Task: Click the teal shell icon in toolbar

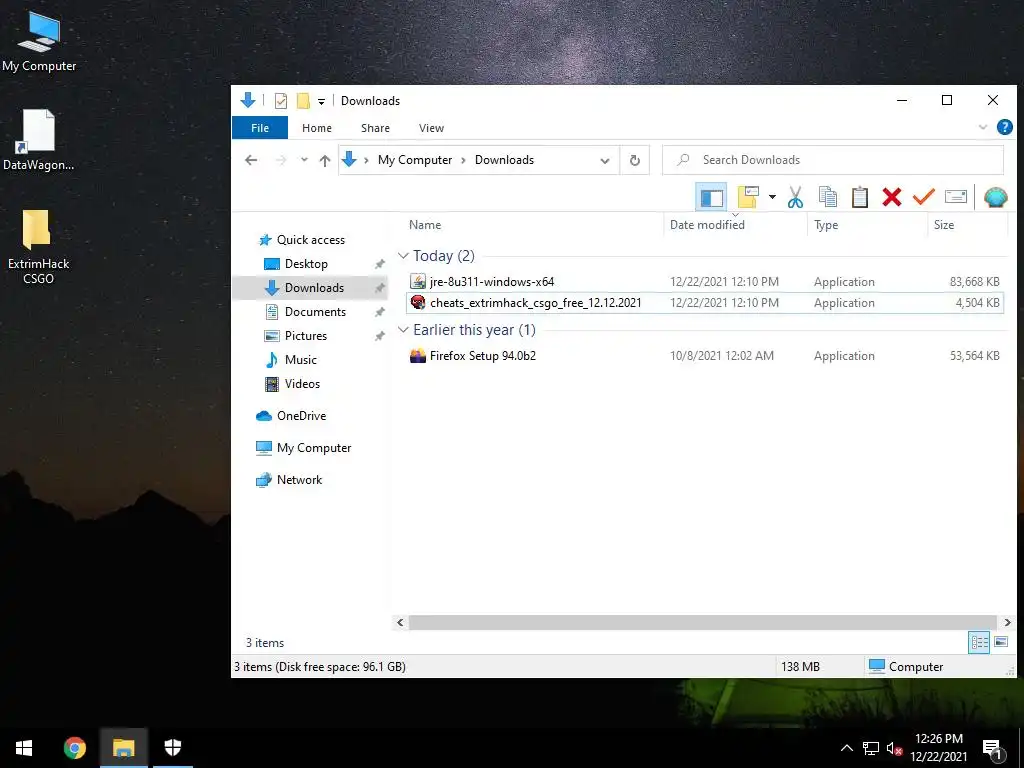Action: 995,197
